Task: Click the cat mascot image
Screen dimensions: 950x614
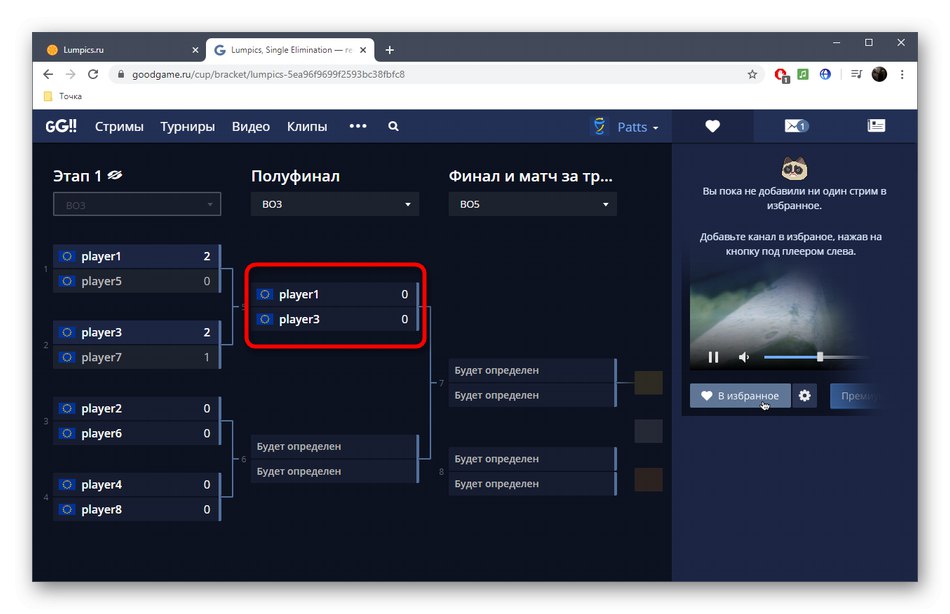Action: coord(794,168)
